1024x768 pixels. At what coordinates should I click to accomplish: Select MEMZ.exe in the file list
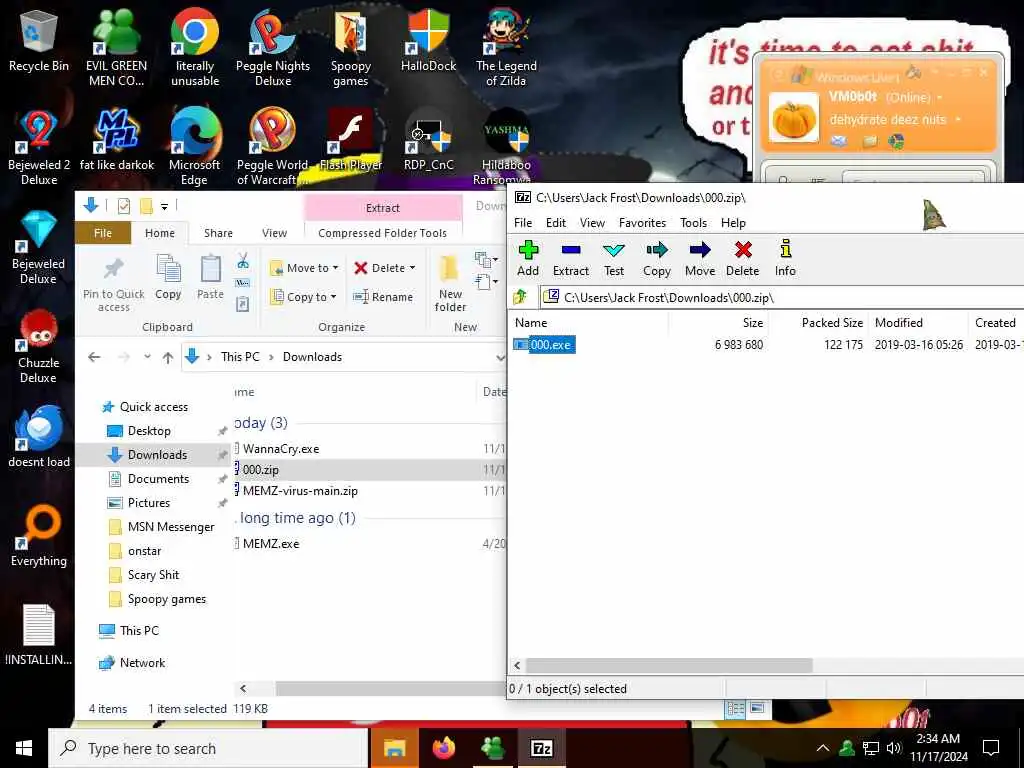(270, 543)
